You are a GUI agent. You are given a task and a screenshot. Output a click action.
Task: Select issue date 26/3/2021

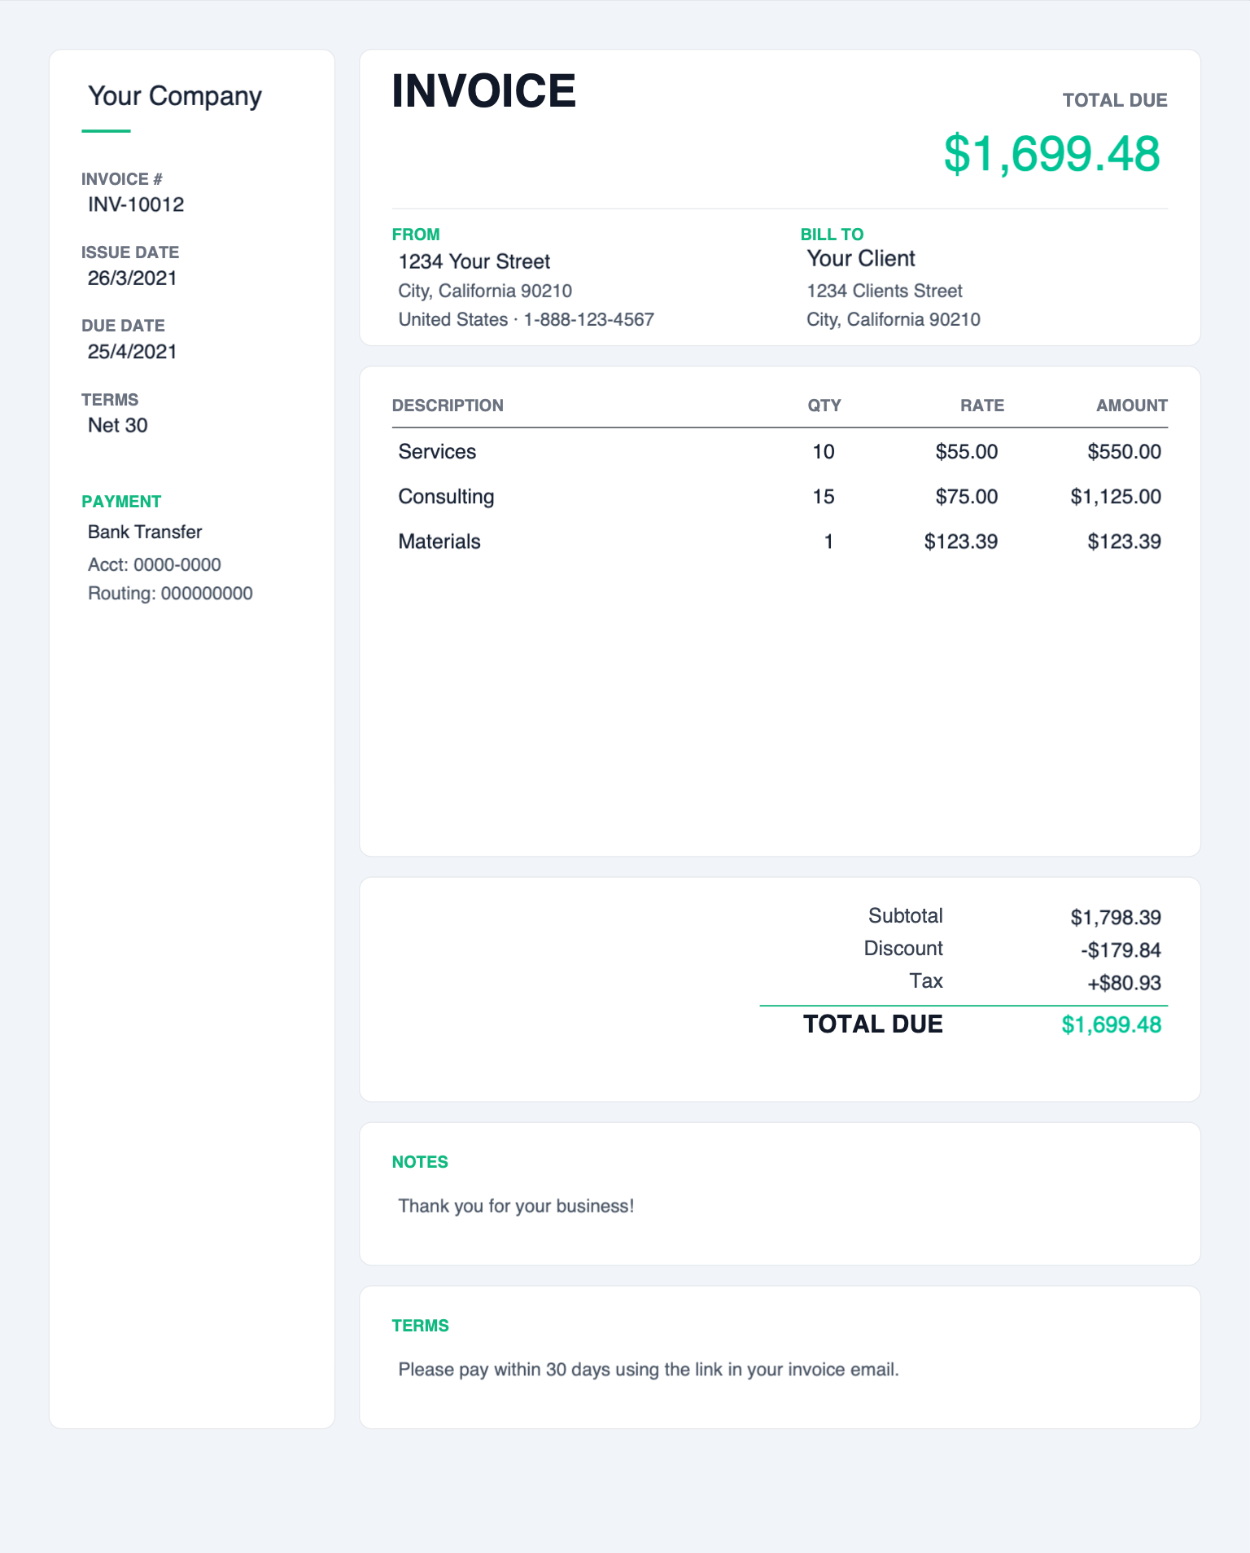tap(132, 278)
